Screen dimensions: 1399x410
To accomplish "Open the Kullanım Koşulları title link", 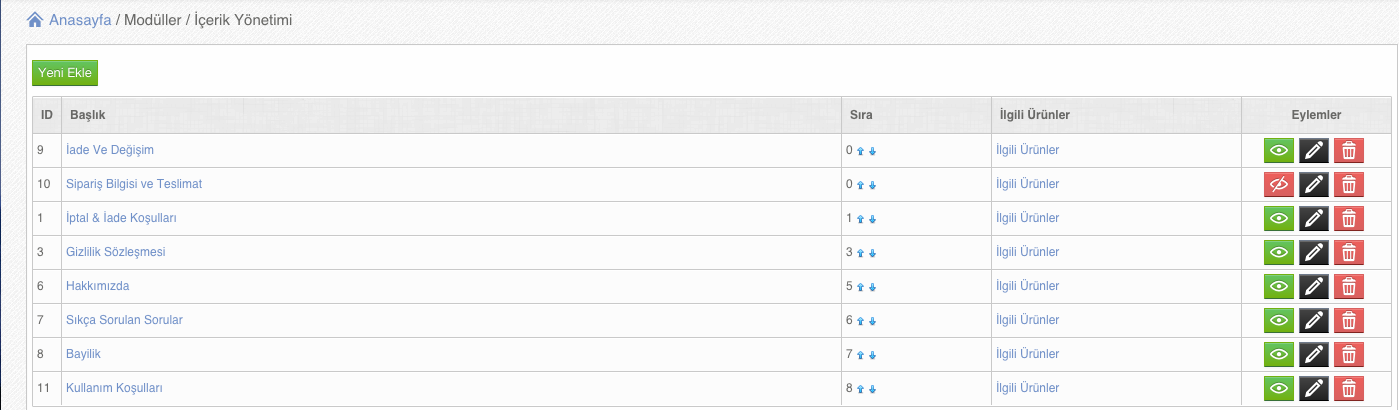I will (x=114, y=388).
